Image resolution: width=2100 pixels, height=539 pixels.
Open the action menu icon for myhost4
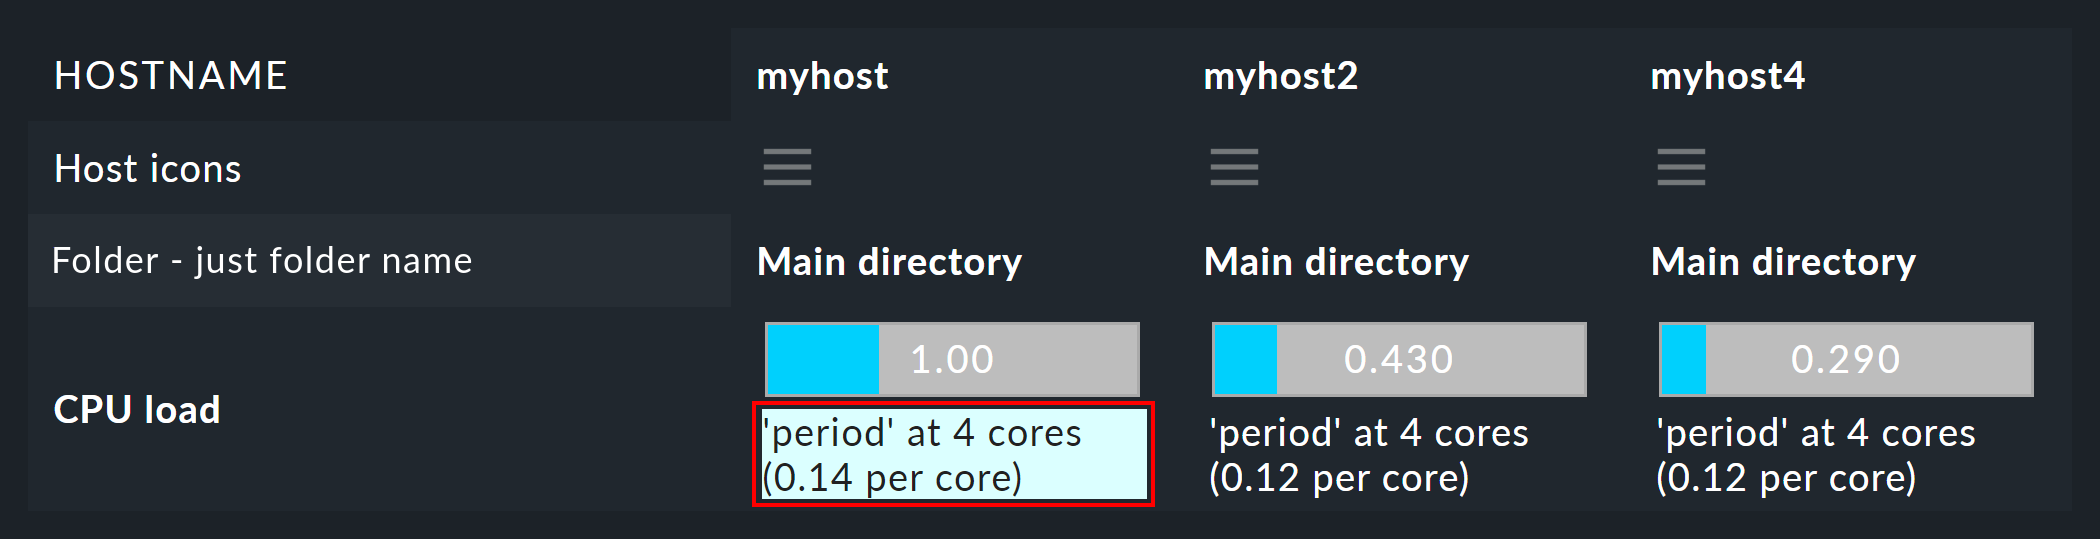[x=1681, y=167]
